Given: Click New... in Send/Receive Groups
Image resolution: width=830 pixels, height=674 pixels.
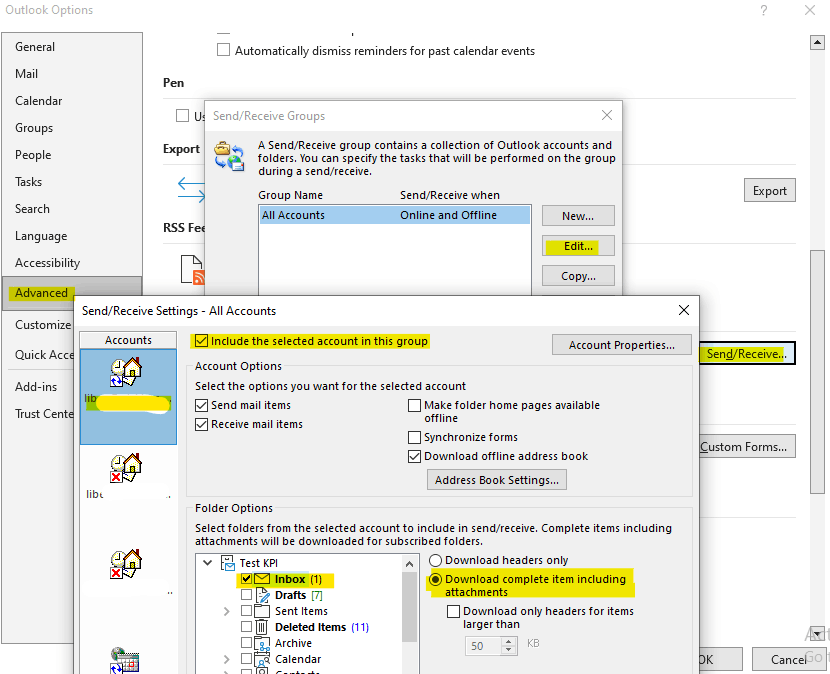Looking at the screenshot, I should [578, 215].
